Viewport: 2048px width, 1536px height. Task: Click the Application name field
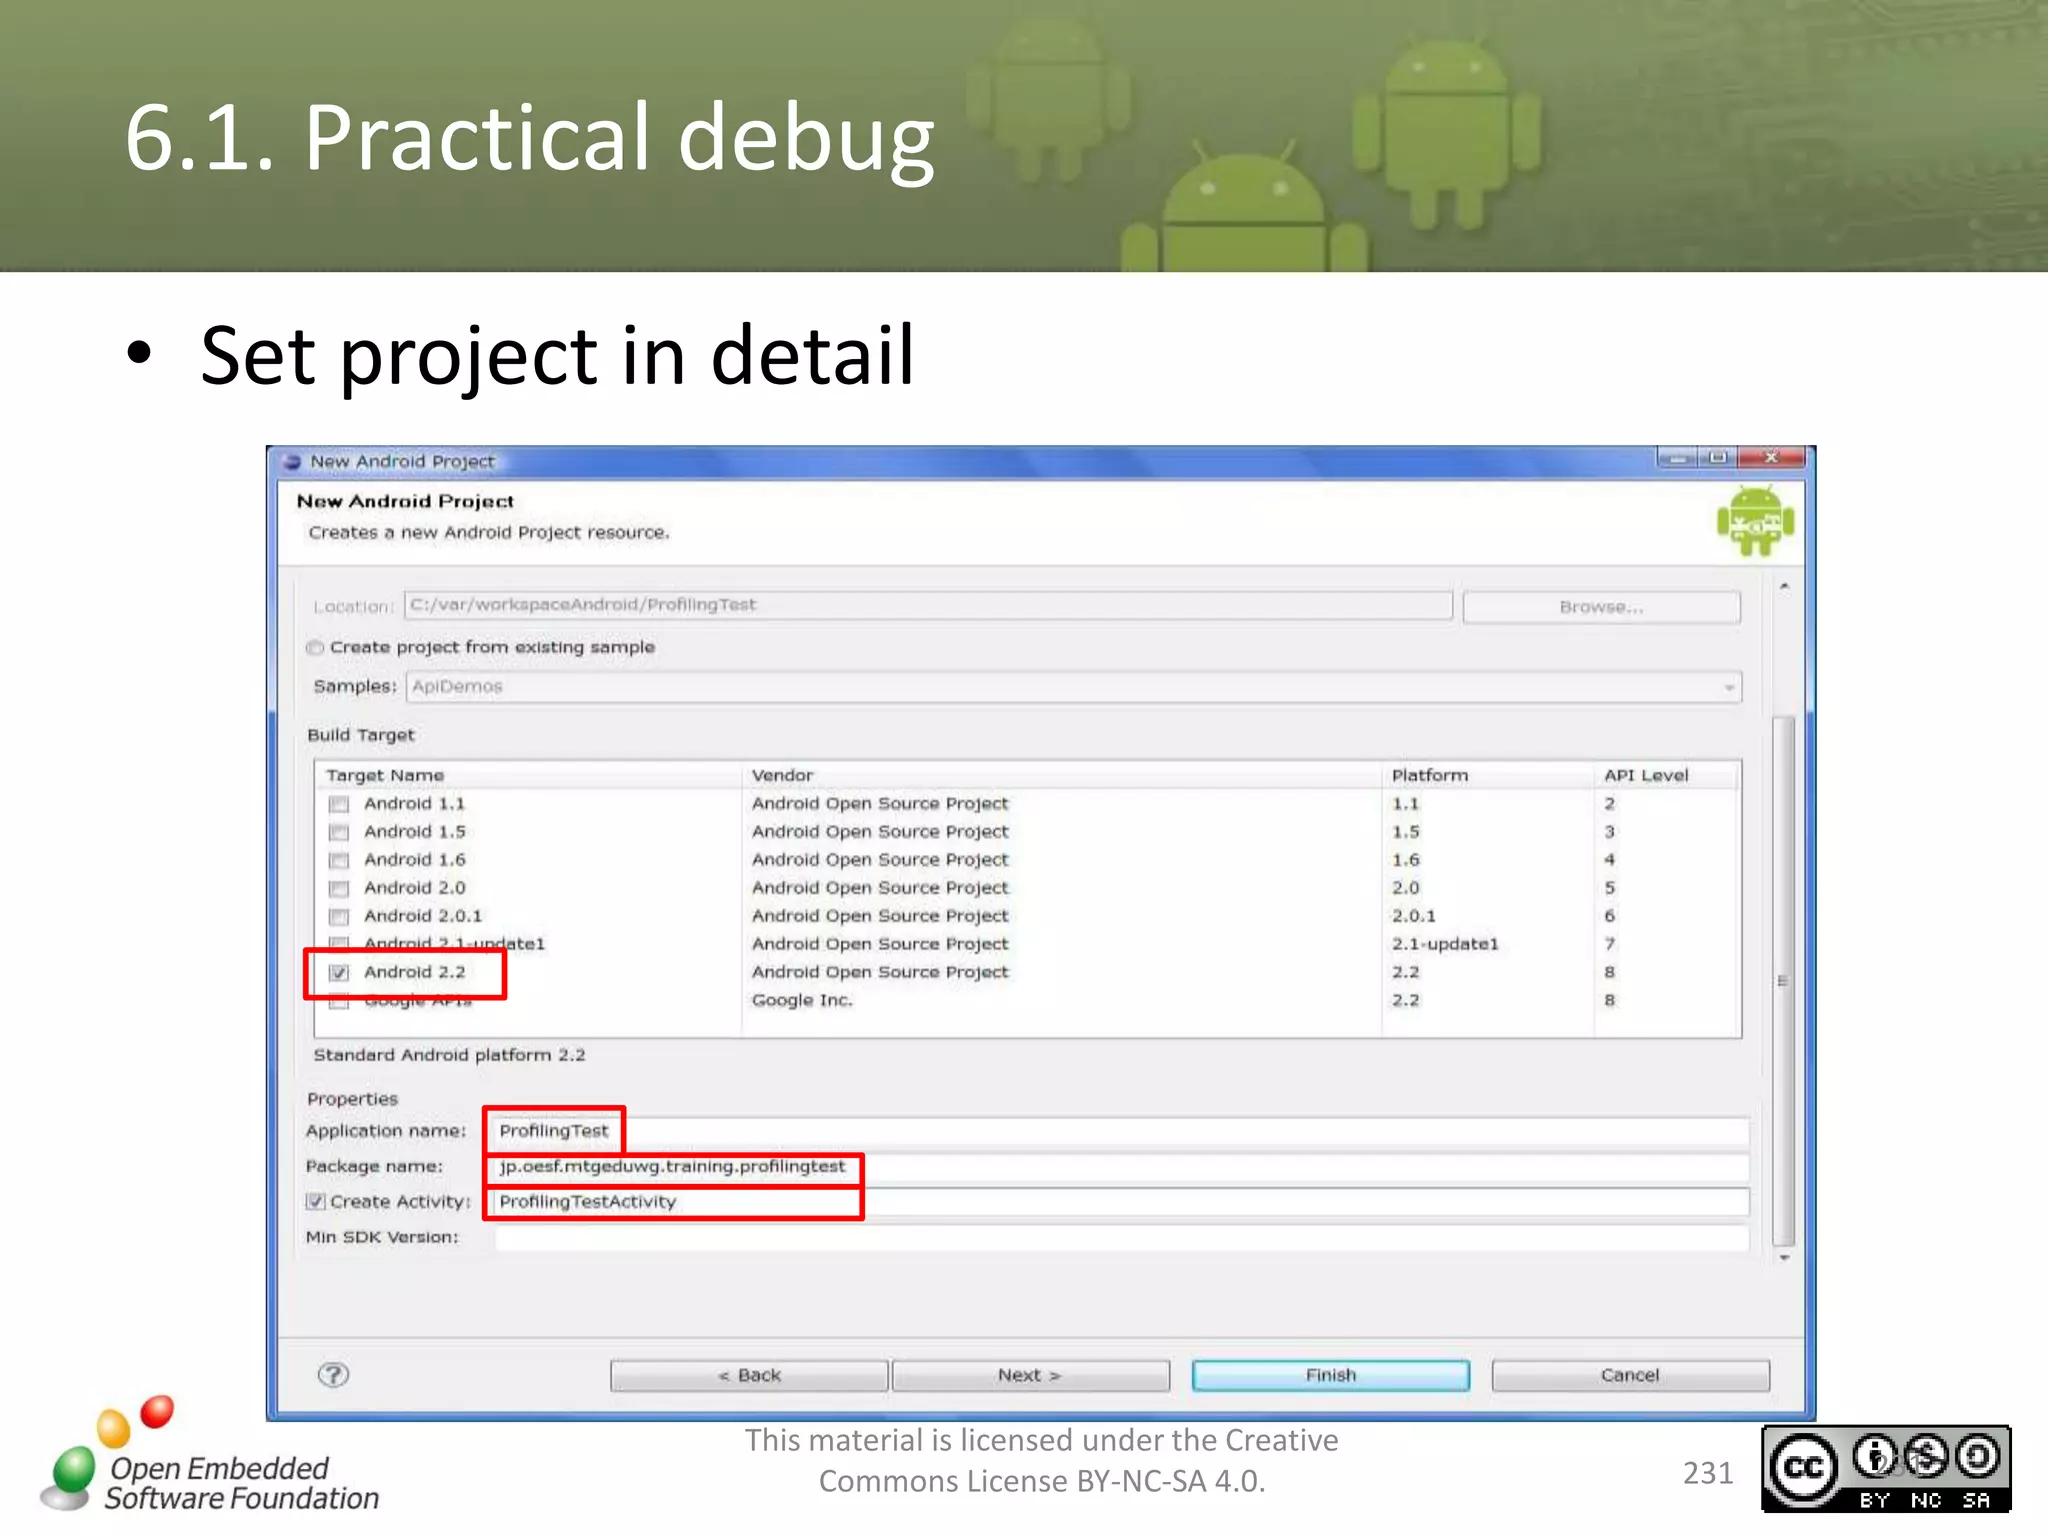(x=1120, y=1131)
